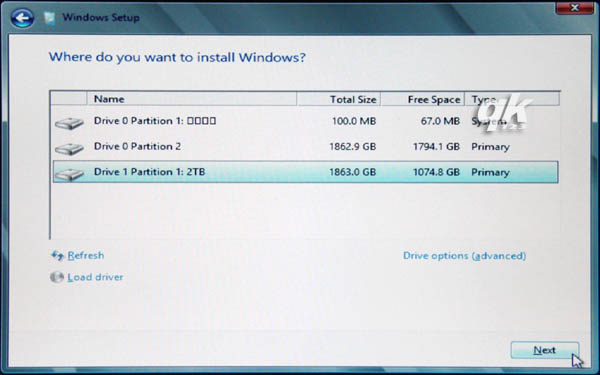Image resolution: width=600 pixels, height=375 pixels.
Task: Click drive icon for Drive 0 Partition 1
Action: 69,123
